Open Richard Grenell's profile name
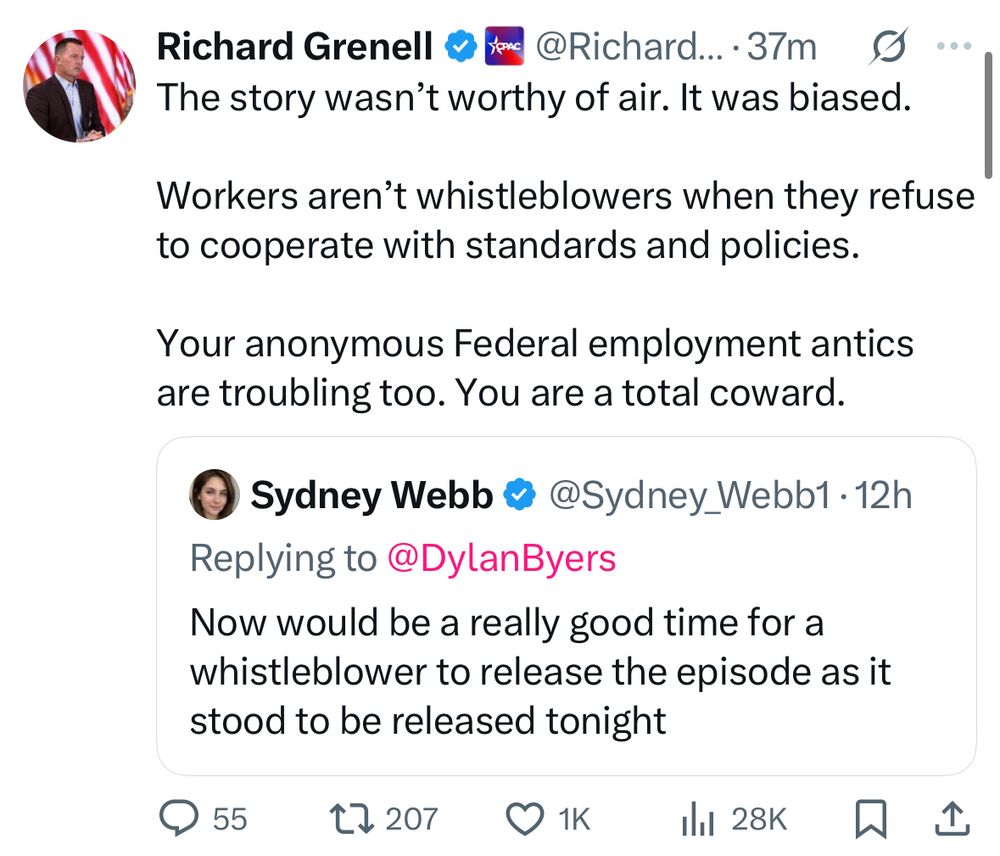 [293, 46]
